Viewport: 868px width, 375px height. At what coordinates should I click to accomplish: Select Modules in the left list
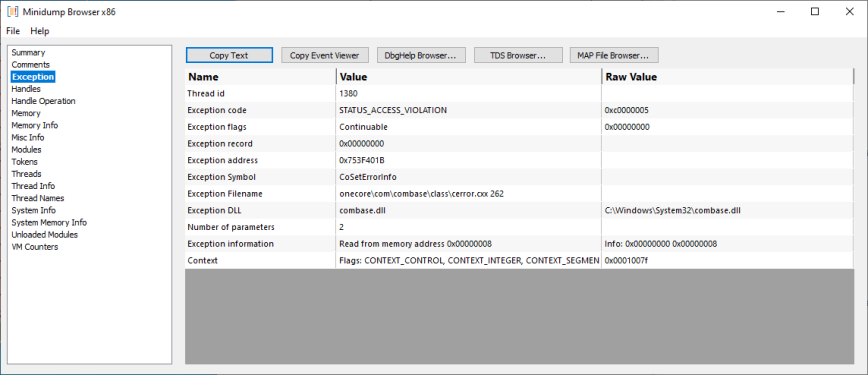(x=27, y=150)
